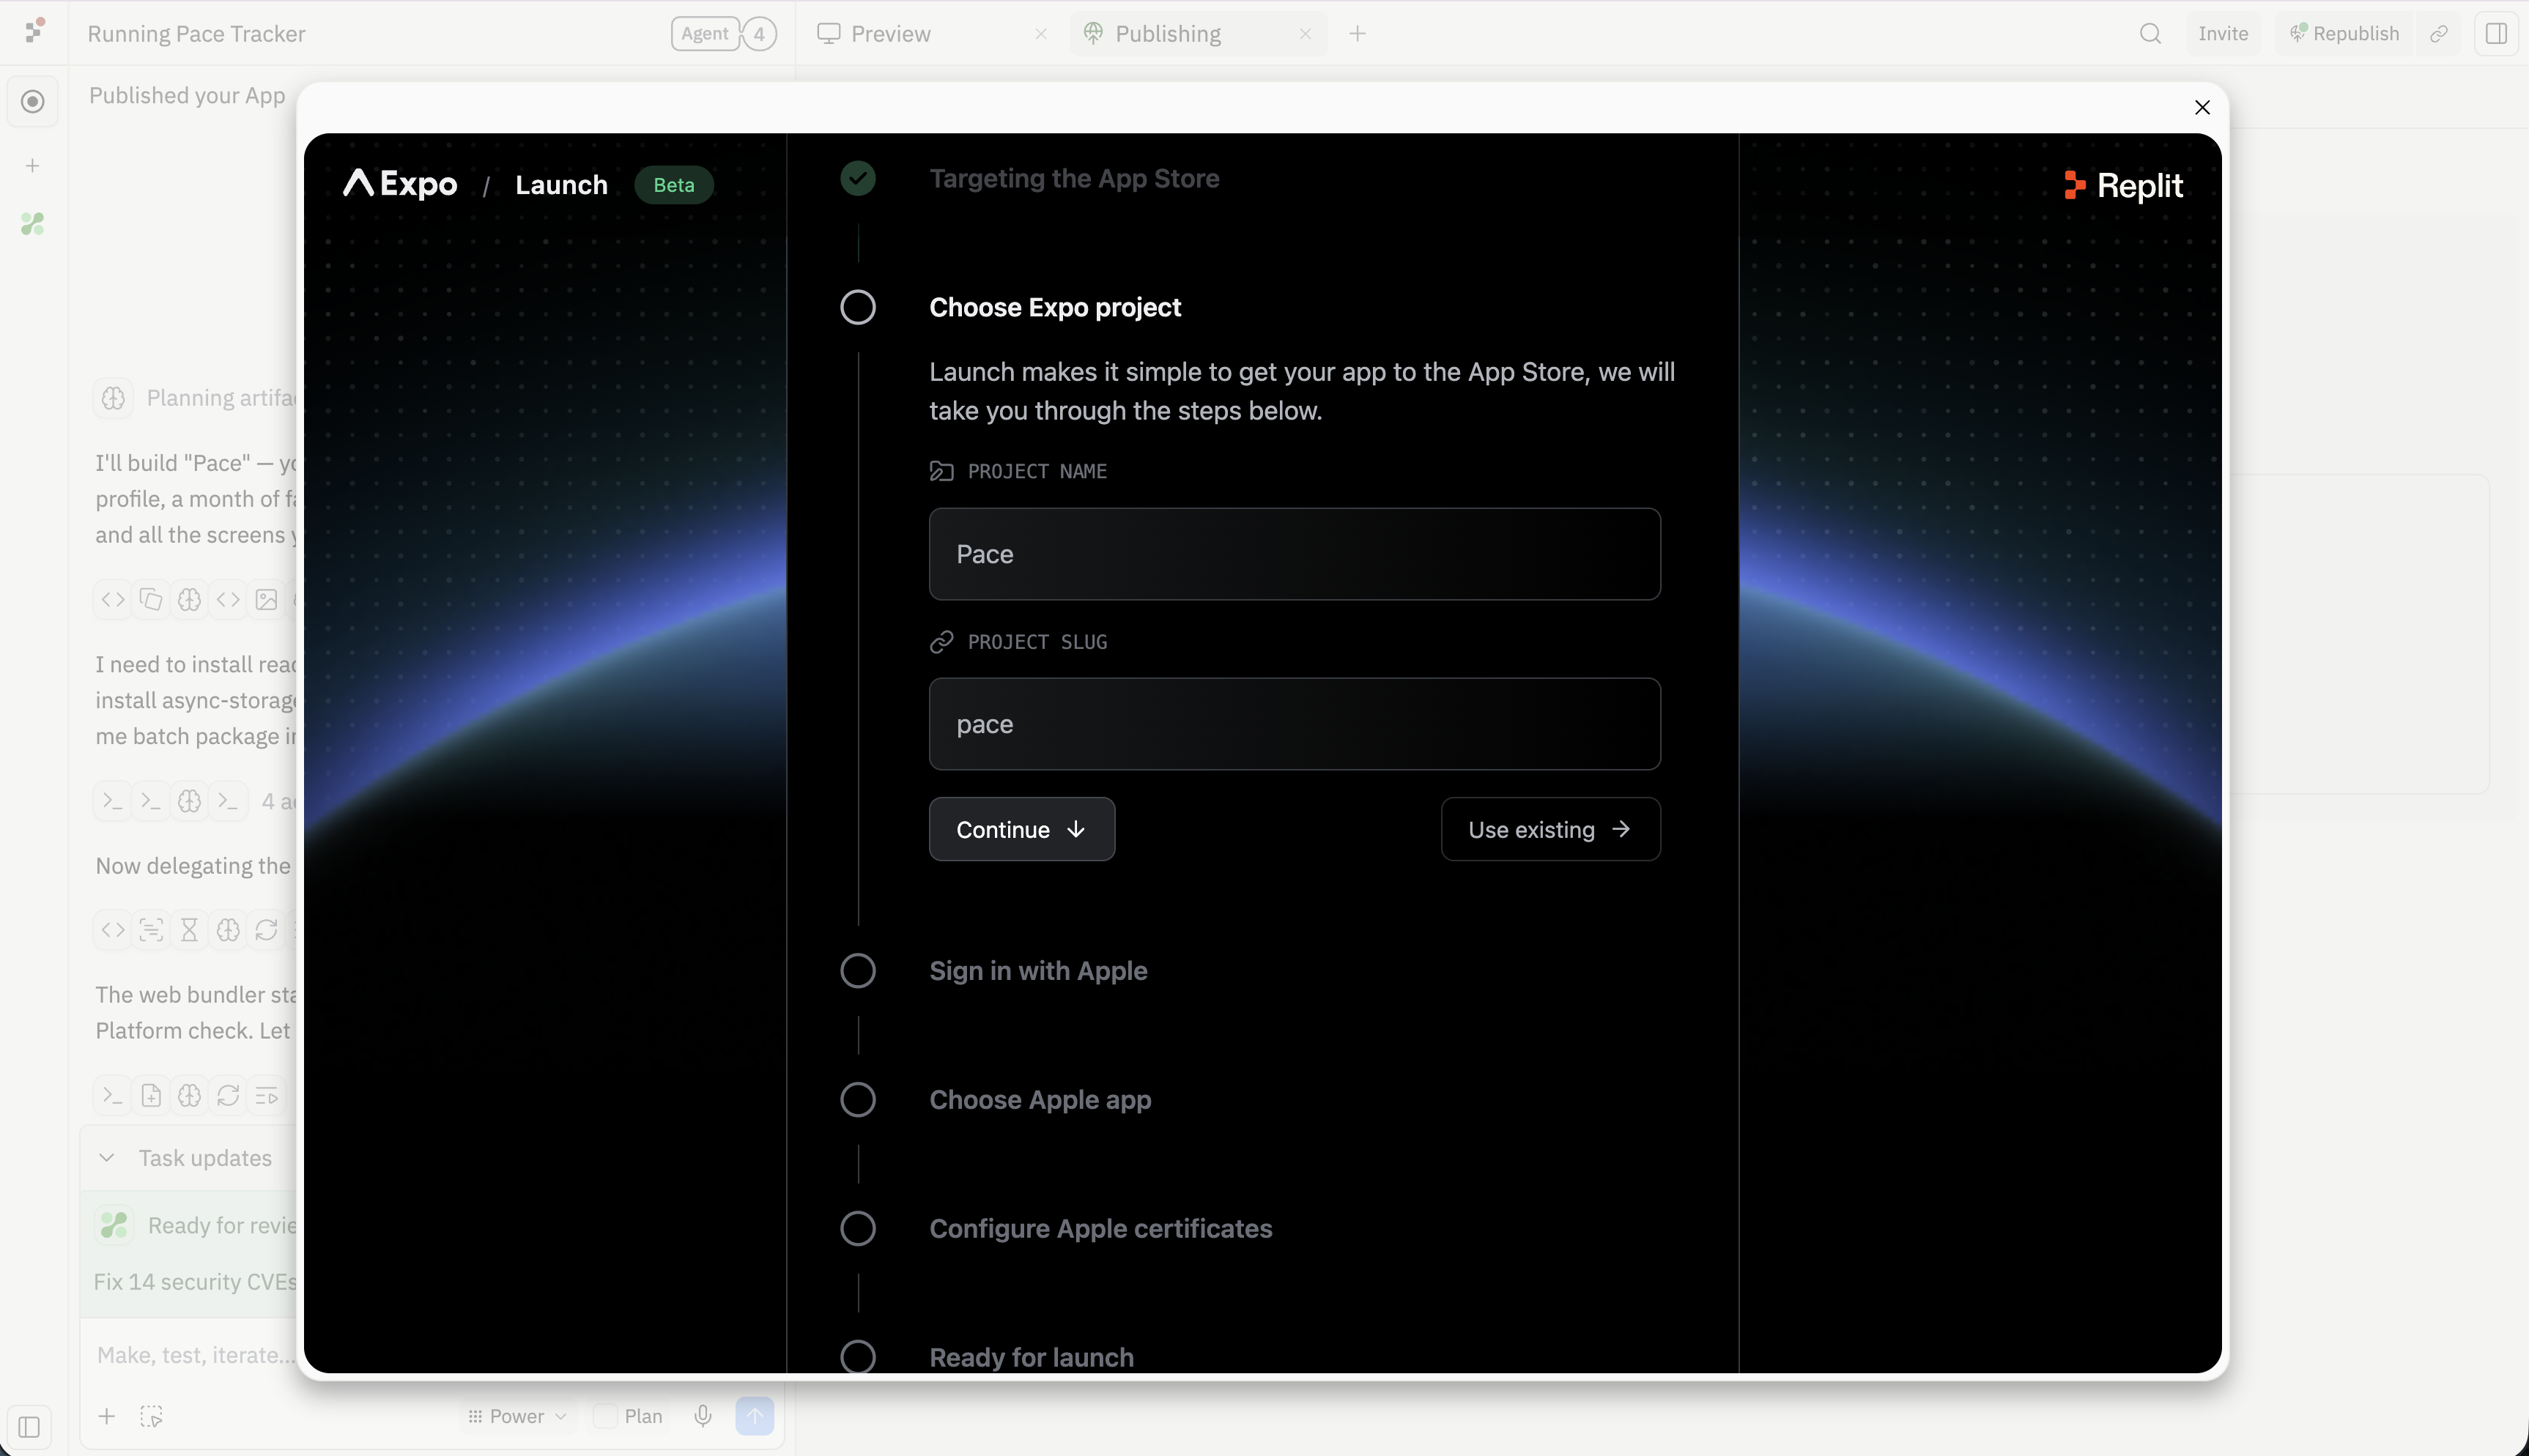Click the Project Name input field

pos(1294,554)
